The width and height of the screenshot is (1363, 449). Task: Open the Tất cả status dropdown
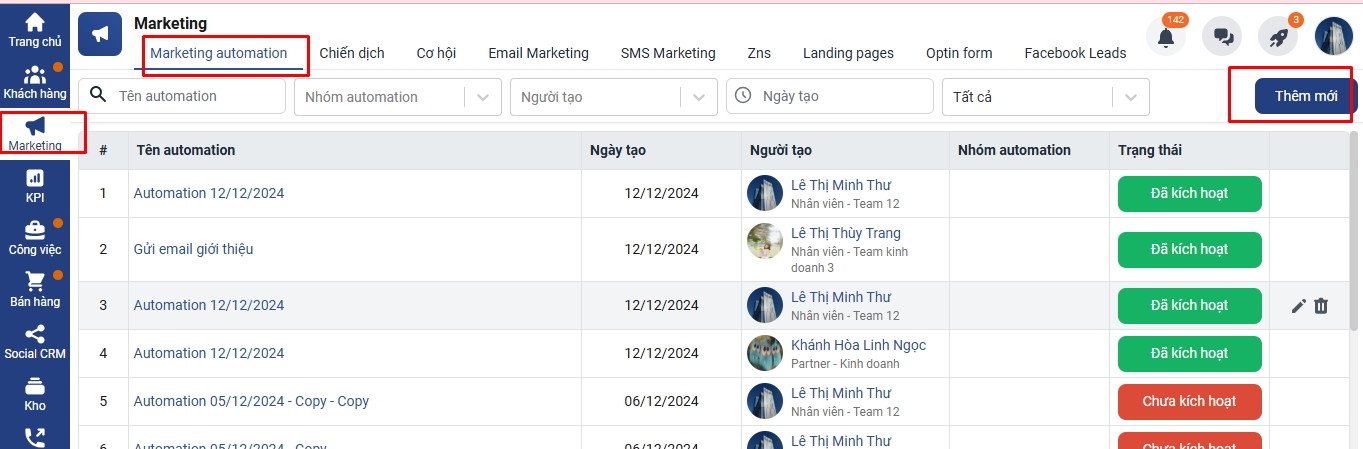[x=1130, y=97]
